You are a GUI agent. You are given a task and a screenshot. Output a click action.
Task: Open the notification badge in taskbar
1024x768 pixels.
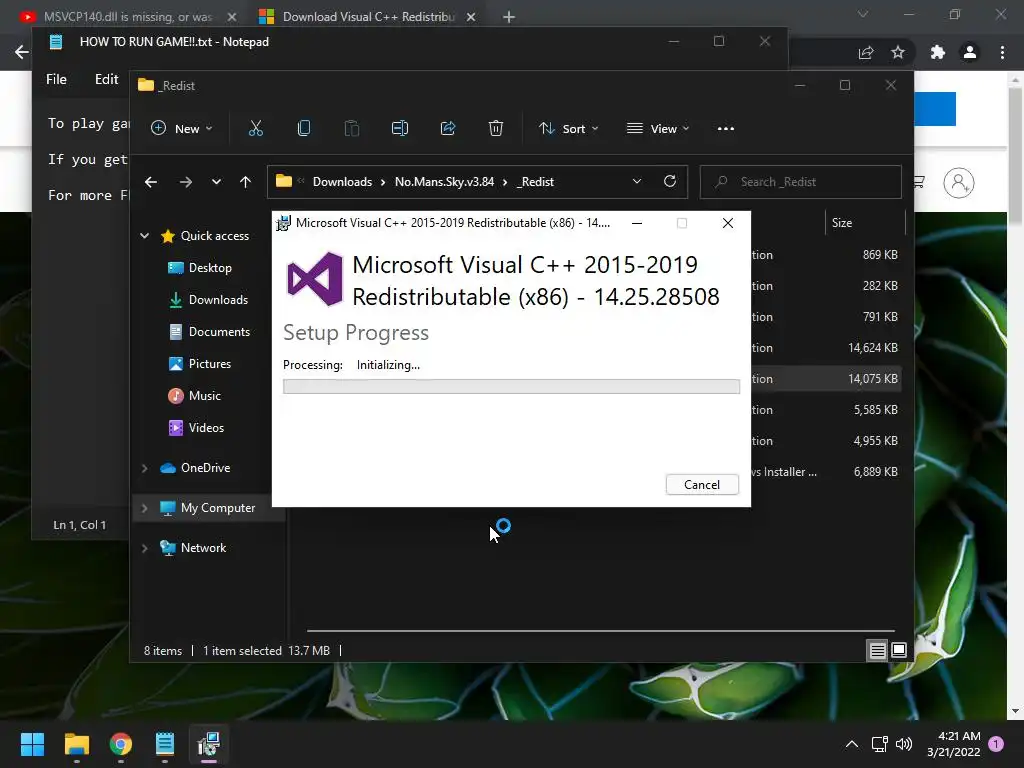coord(997,744)
